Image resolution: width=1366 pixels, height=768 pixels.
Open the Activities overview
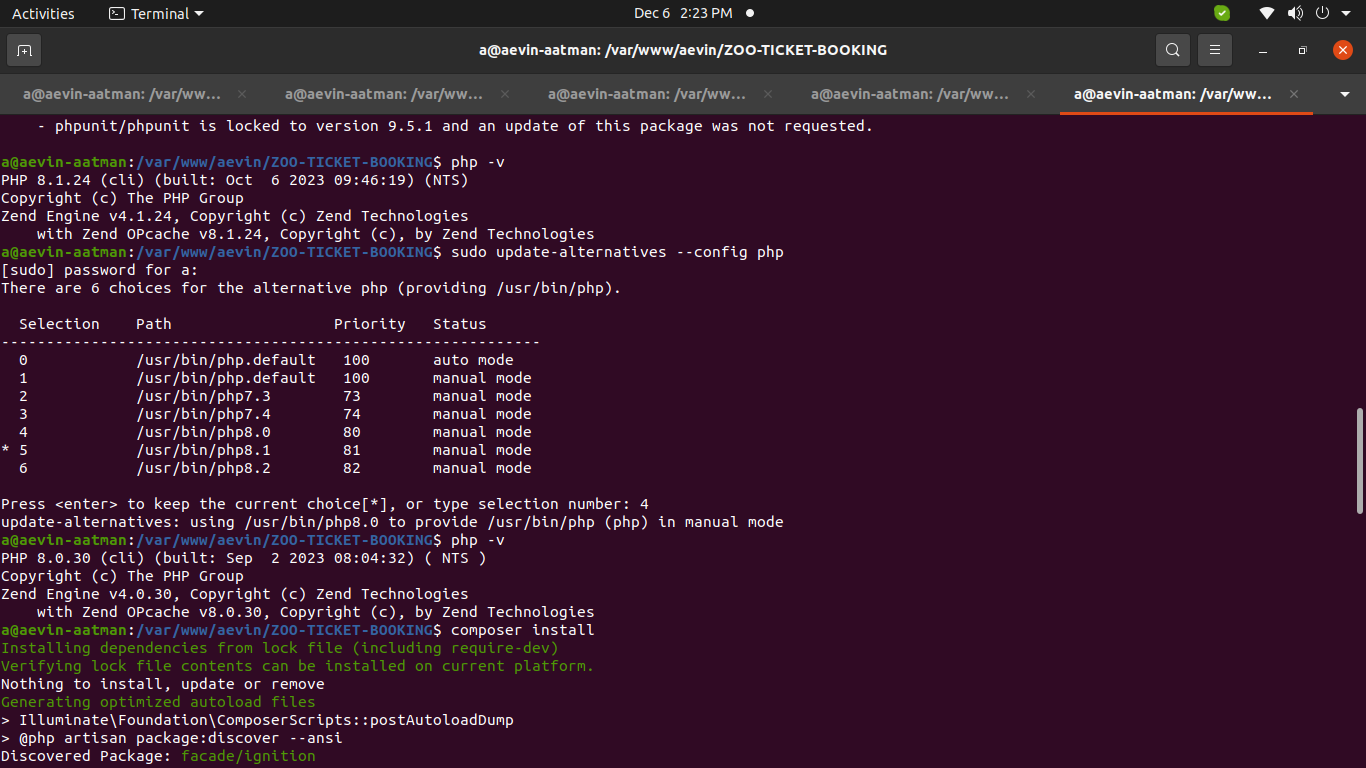(43, 13)
